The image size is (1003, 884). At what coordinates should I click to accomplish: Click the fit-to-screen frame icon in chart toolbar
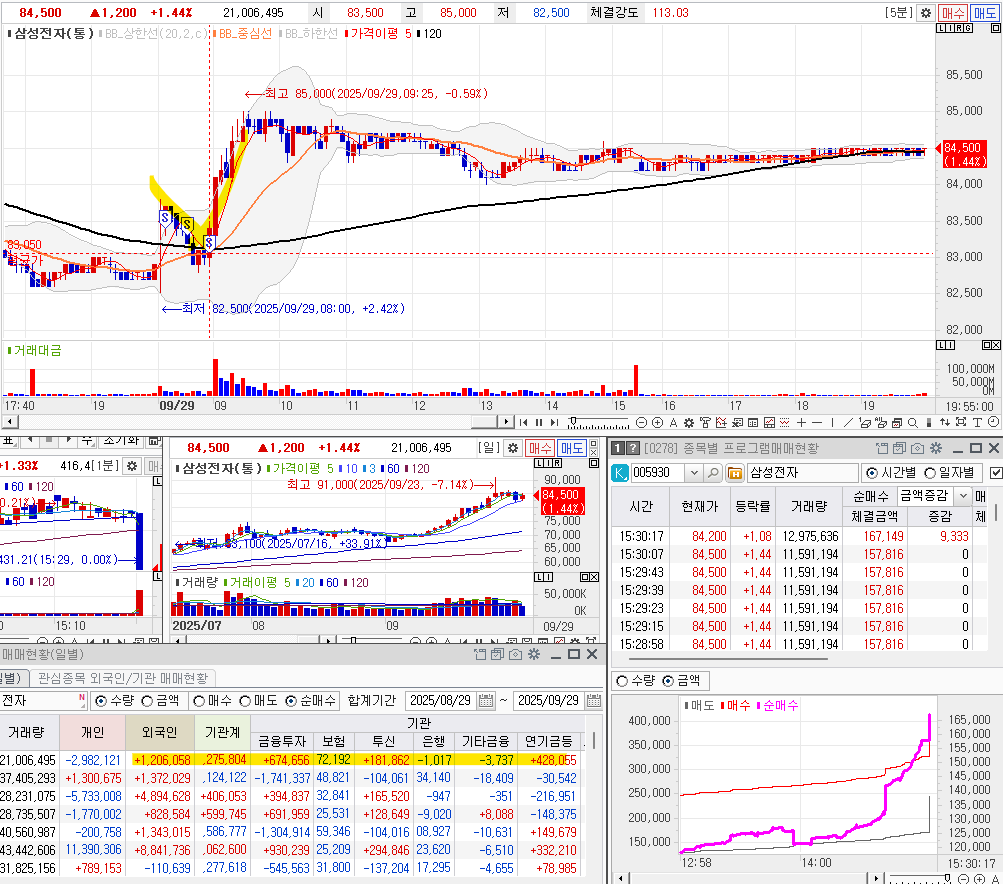pyautogui.click(x=961, y=422)
